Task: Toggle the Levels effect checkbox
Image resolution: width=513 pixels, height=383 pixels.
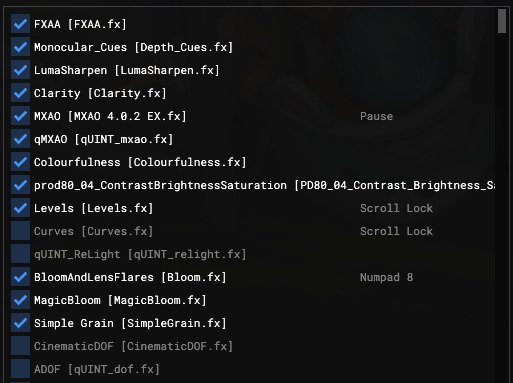Action: (20, 208)
